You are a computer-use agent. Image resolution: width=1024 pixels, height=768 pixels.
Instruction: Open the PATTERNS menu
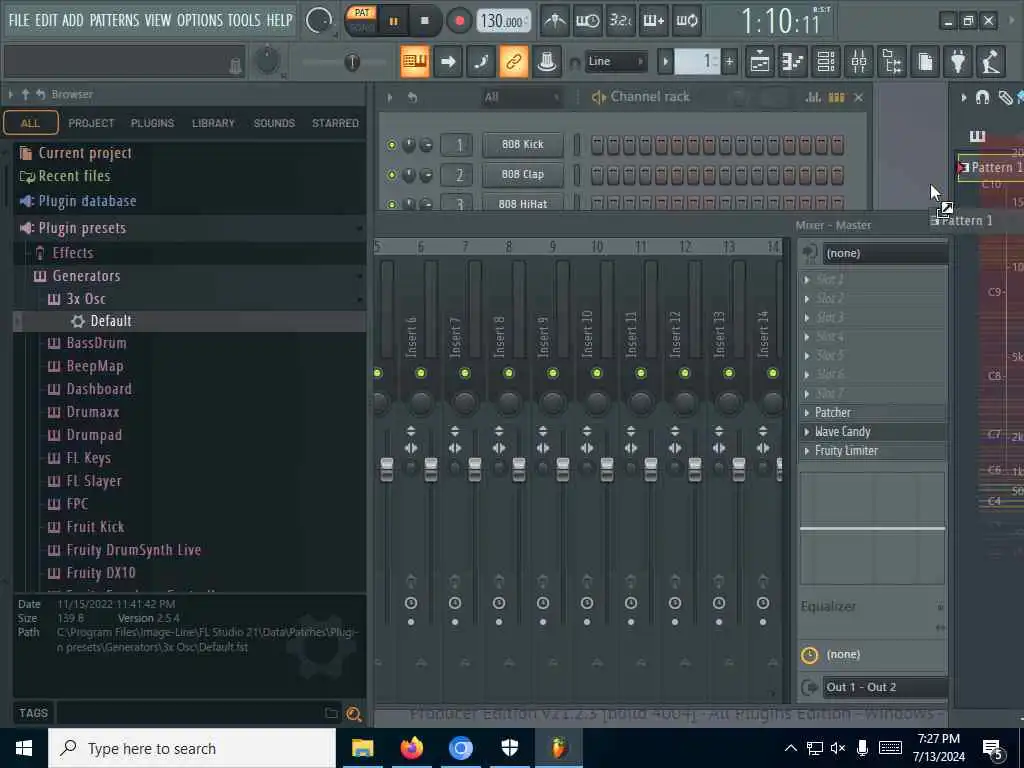coord(114,20)
